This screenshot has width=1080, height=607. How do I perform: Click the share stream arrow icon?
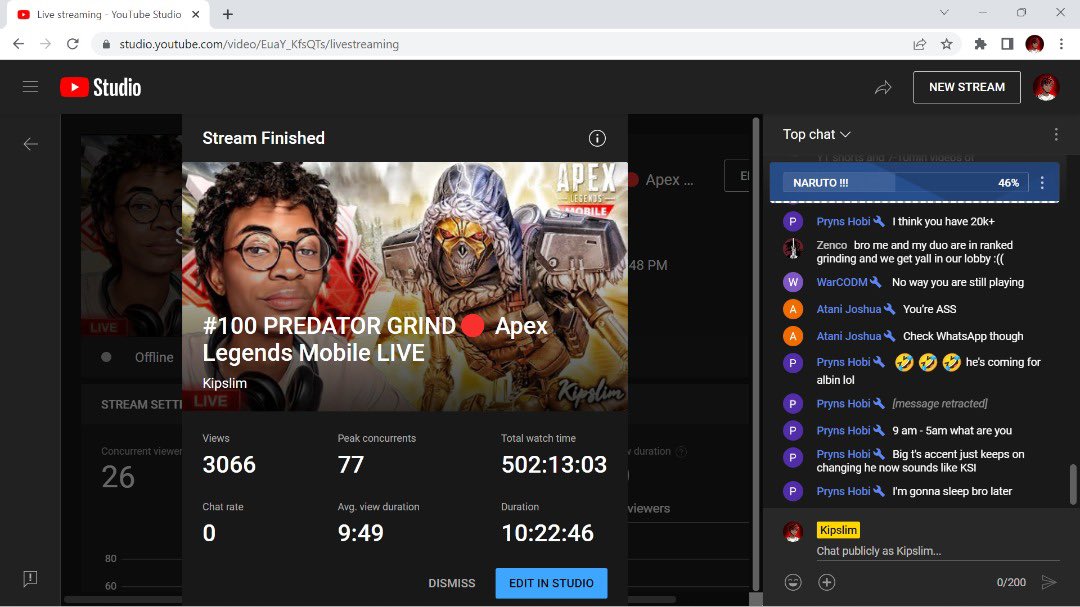tap(883, 88)
